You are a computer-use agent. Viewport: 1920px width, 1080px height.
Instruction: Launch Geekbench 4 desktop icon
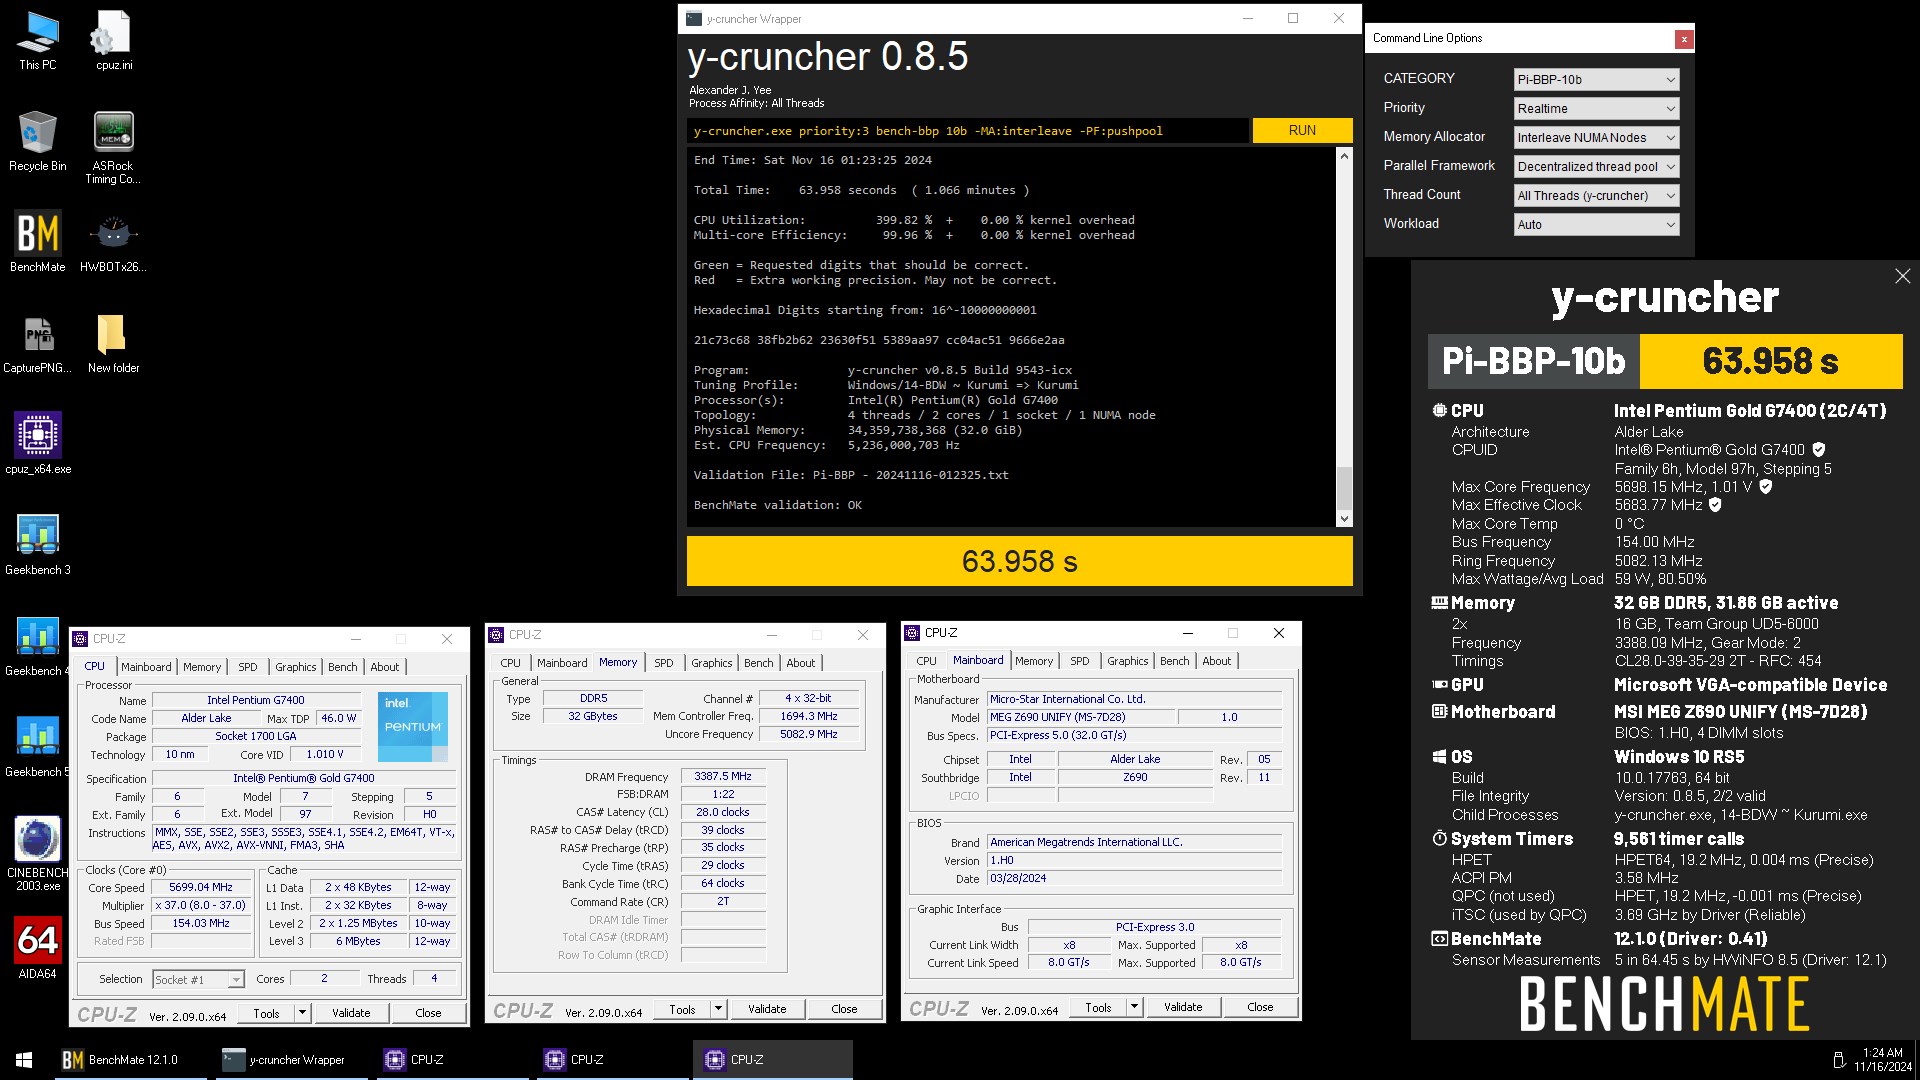pyautogui.click(x=38, y=645)
